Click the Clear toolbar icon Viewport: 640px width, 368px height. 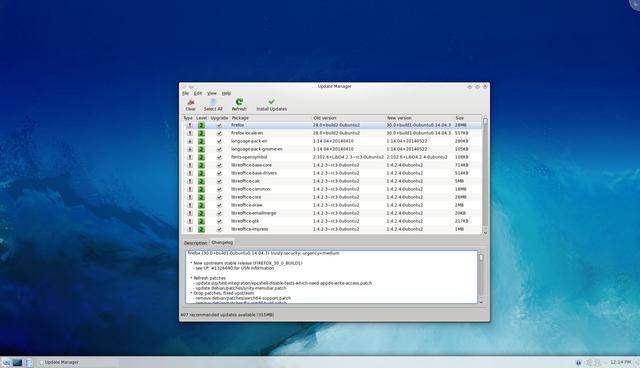click(x=191, y=102)
